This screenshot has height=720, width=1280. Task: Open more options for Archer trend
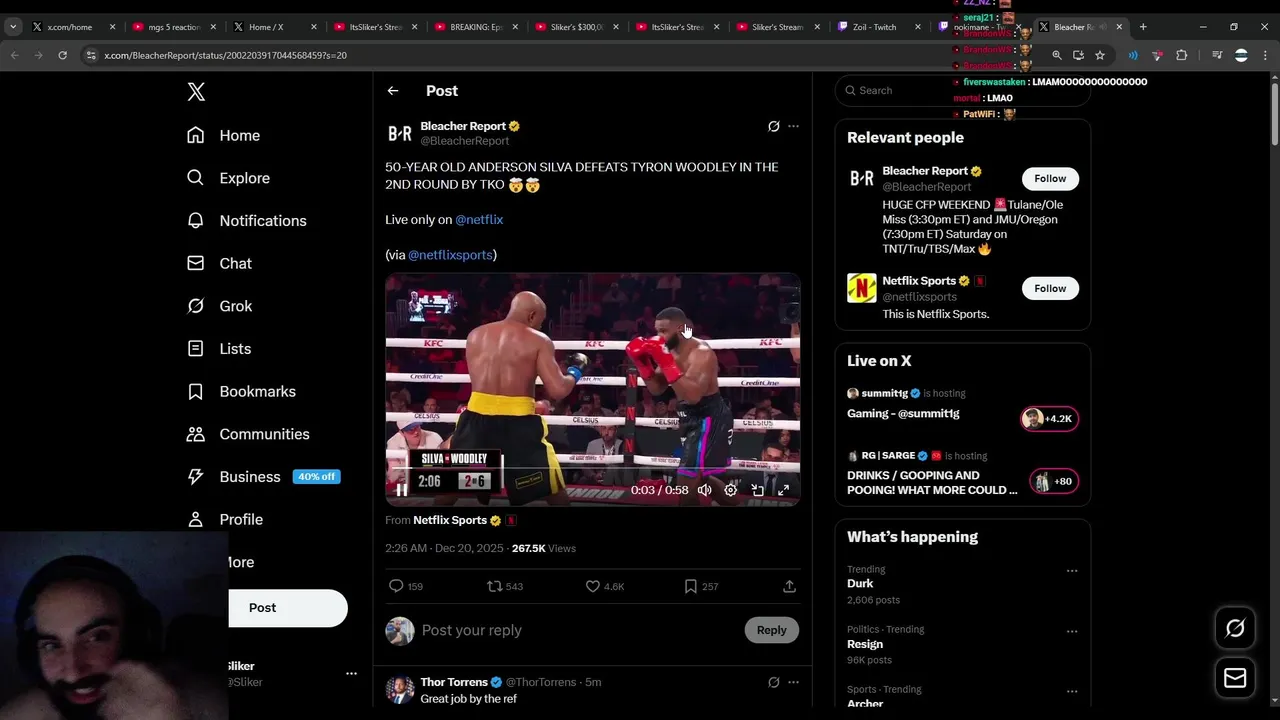point(1072,691)
